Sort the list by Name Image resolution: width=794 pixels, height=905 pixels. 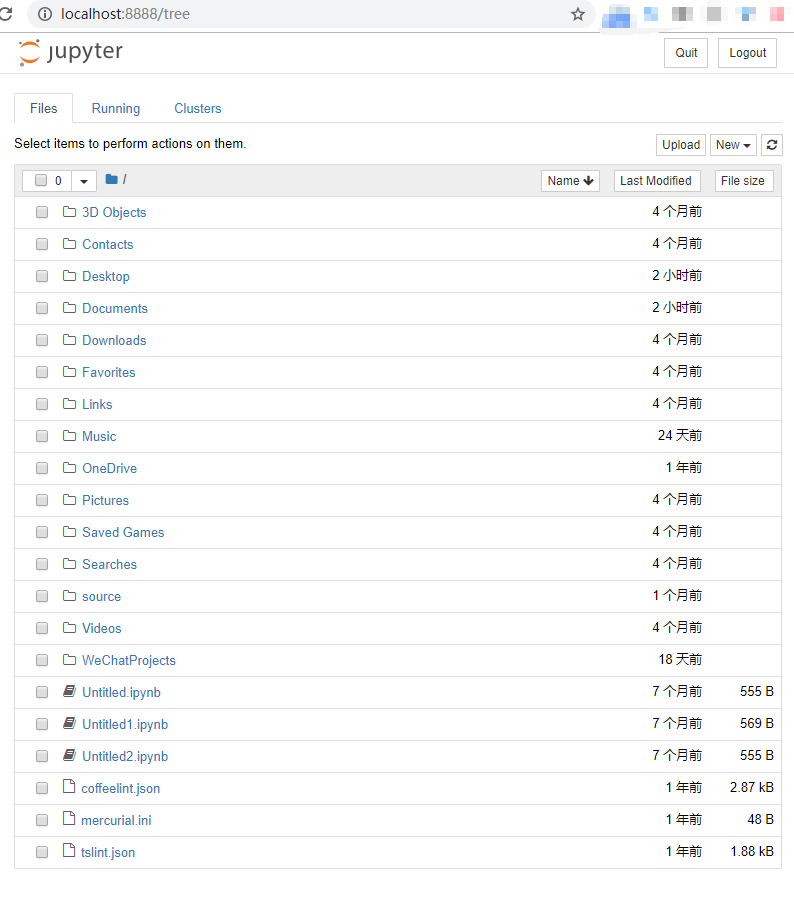[x=570, y=181]
